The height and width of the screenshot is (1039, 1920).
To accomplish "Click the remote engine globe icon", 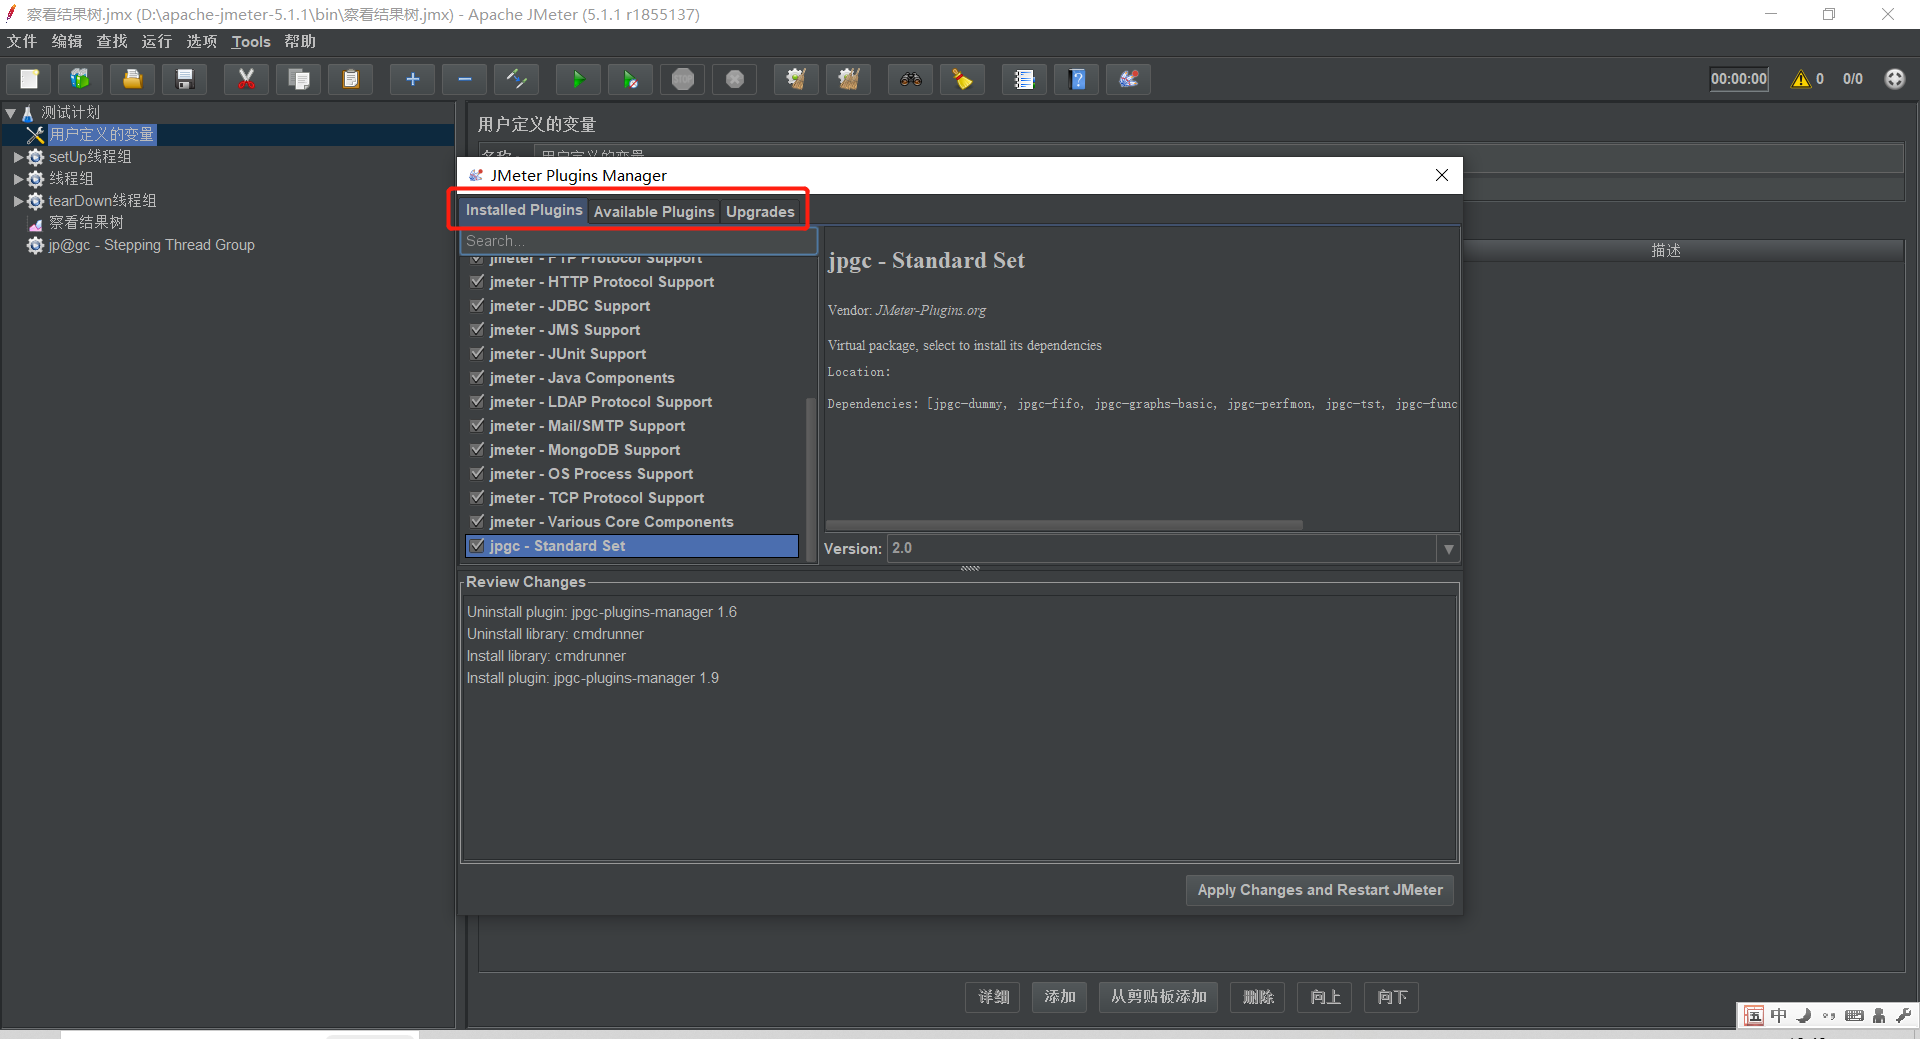I will coord(1895,79).
